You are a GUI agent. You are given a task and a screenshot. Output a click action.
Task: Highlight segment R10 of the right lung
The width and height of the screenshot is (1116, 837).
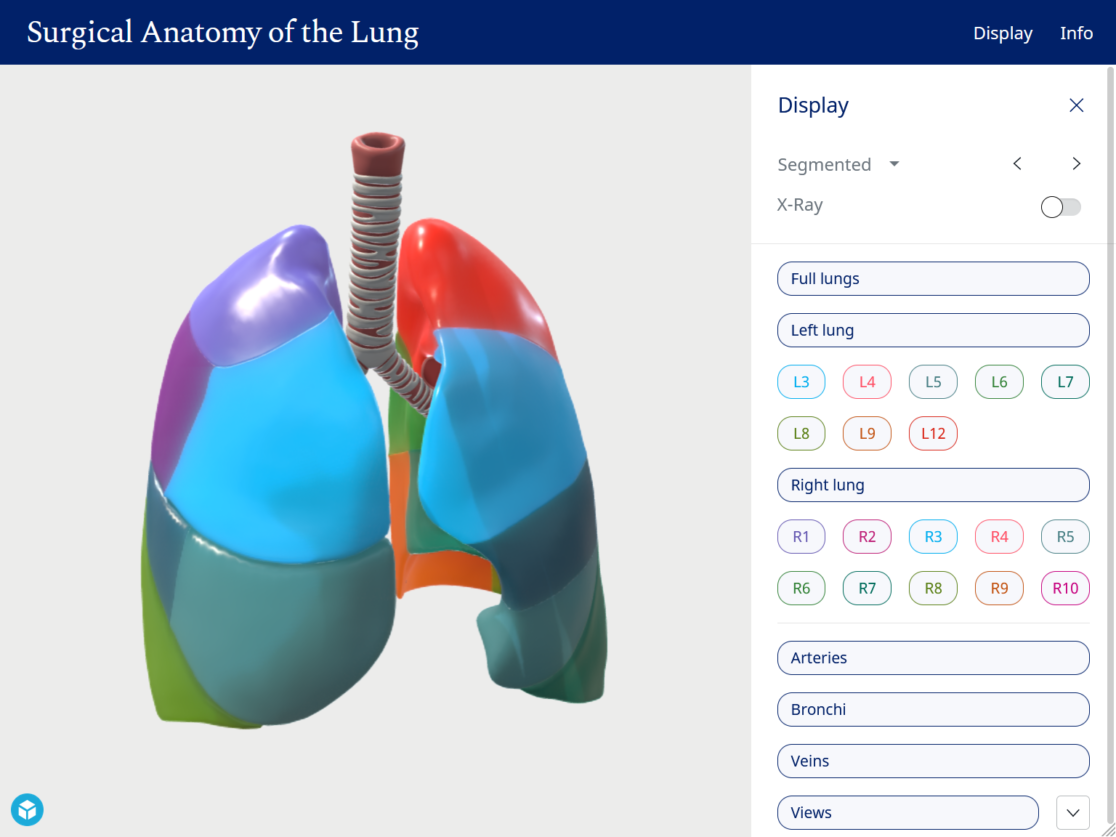[1064, 588]
